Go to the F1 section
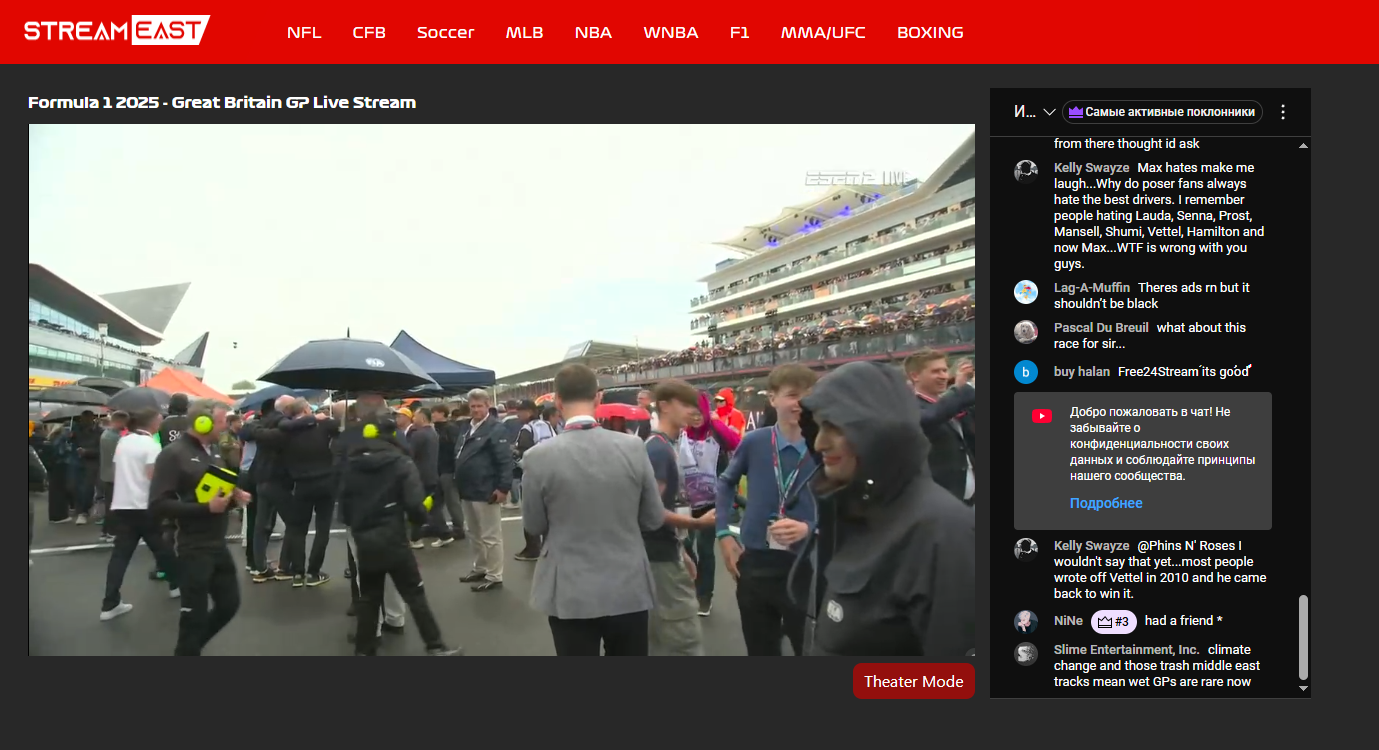This screenshot has width=1379, height=750. click(739, 32)
